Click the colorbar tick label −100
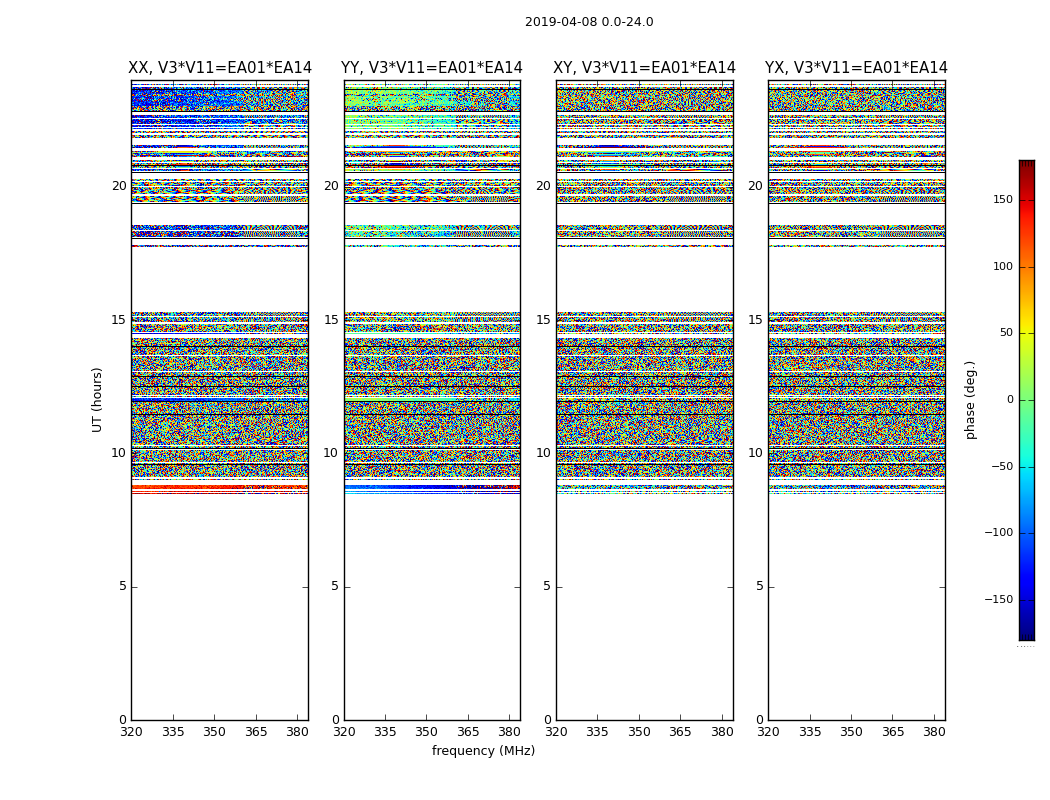Image resolution: width=1050 pixels, height=800 pixels. (999, 532)
